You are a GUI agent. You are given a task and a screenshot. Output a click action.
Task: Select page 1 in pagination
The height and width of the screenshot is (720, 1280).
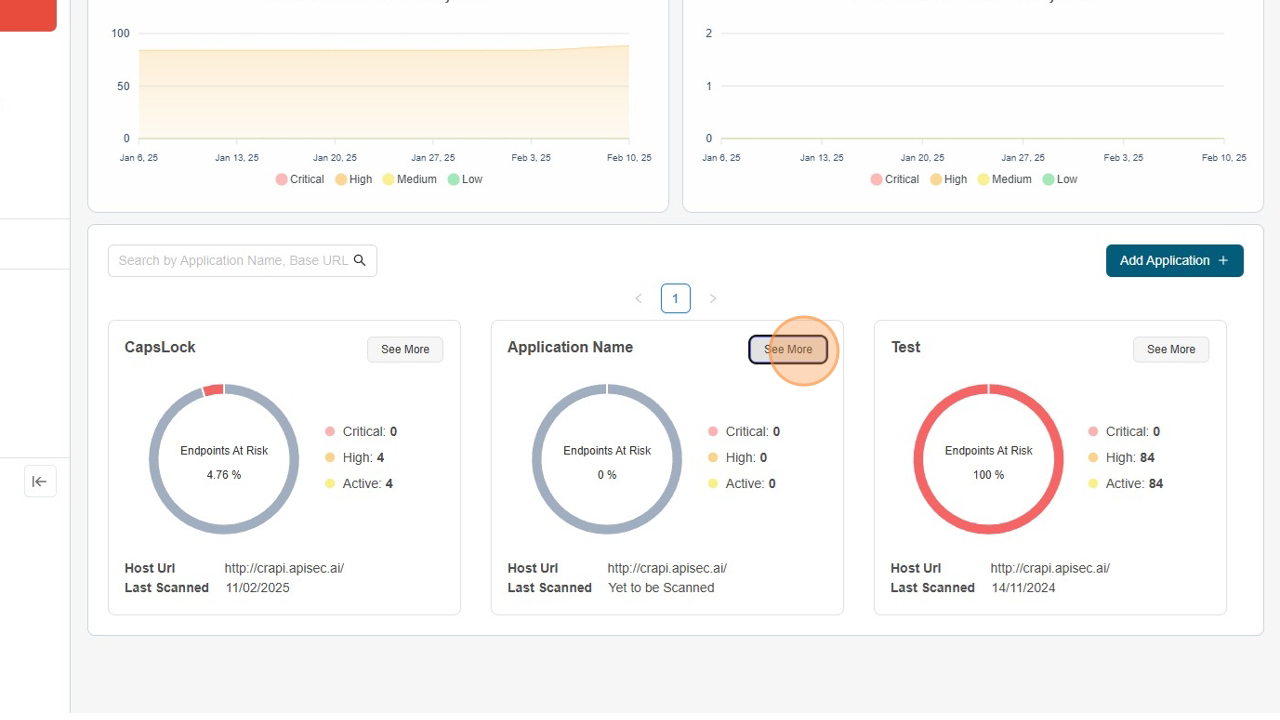(x=675, y=299)
